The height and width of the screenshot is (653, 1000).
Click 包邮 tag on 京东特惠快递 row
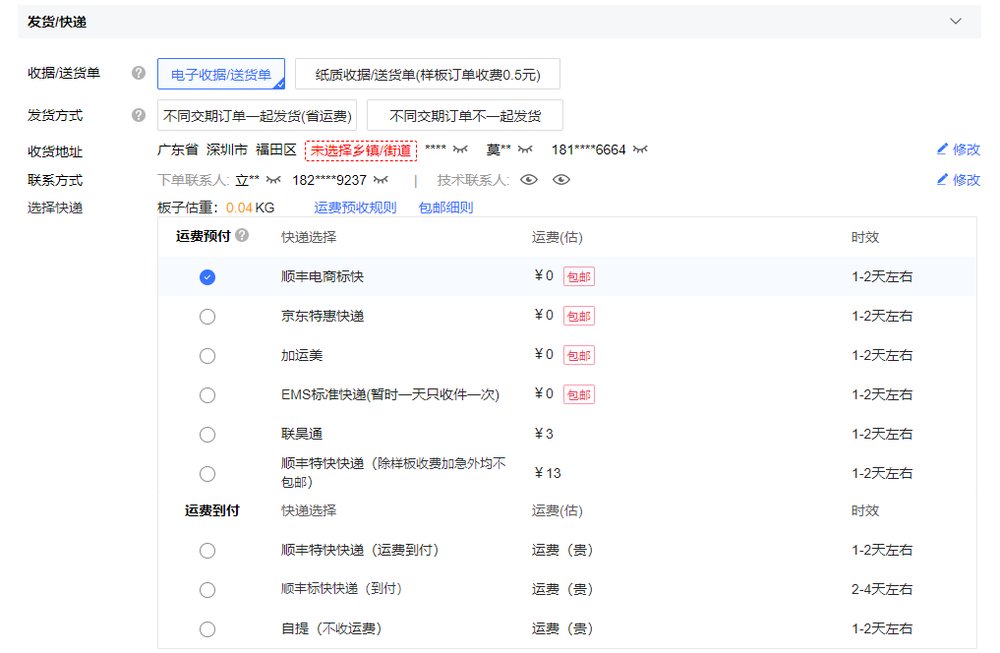coord(579,316)
